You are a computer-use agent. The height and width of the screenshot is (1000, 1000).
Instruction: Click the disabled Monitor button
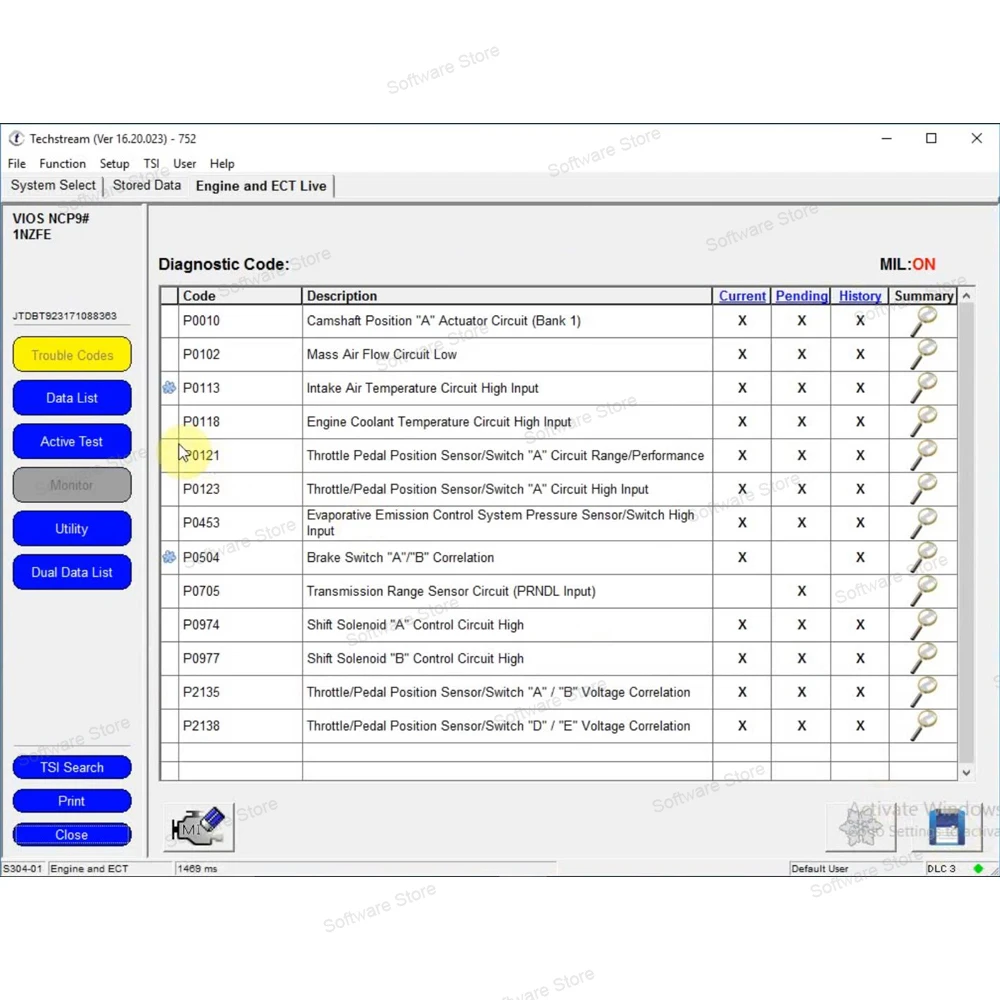click(x=72, y=485)
